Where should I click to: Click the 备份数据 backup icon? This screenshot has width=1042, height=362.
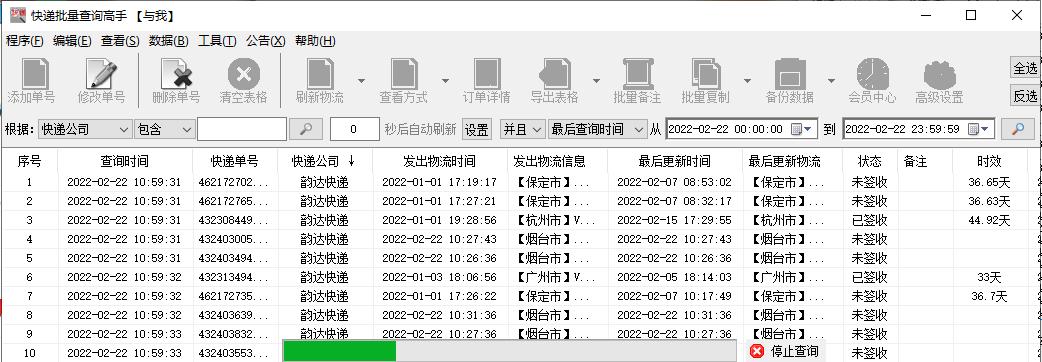point(789,74)
